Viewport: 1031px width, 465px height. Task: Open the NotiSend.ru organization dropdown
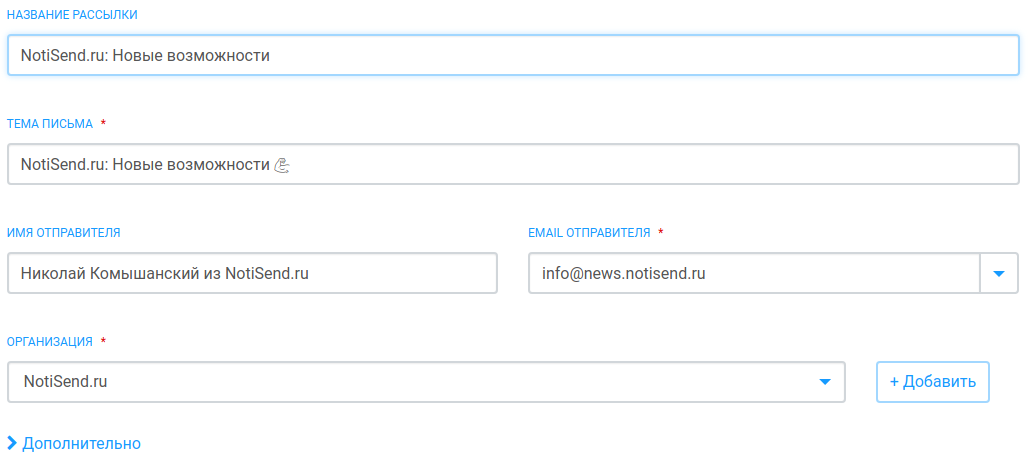[426, 381]
